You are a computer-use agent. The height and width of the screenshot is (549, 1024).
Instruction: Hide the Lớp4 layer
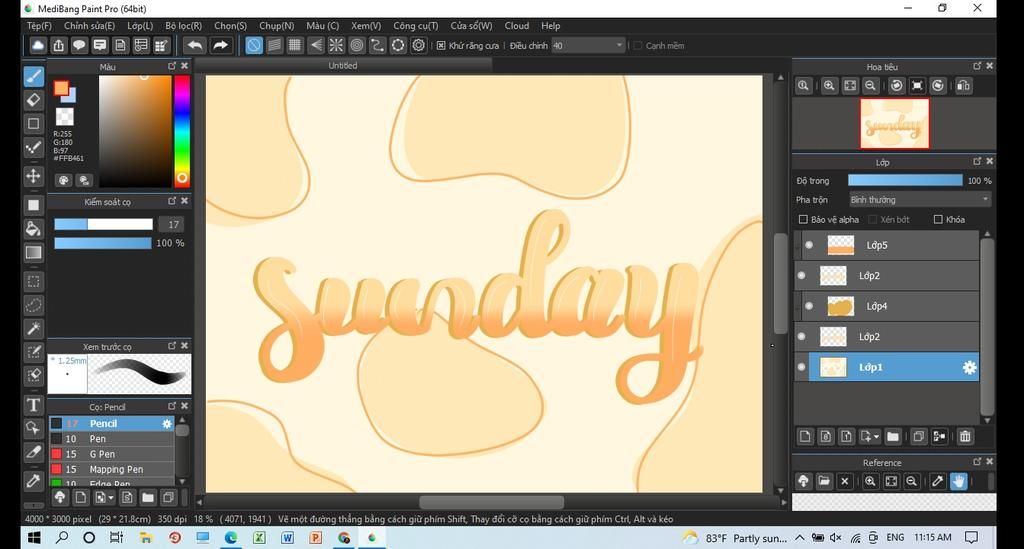tap(809, 306)
